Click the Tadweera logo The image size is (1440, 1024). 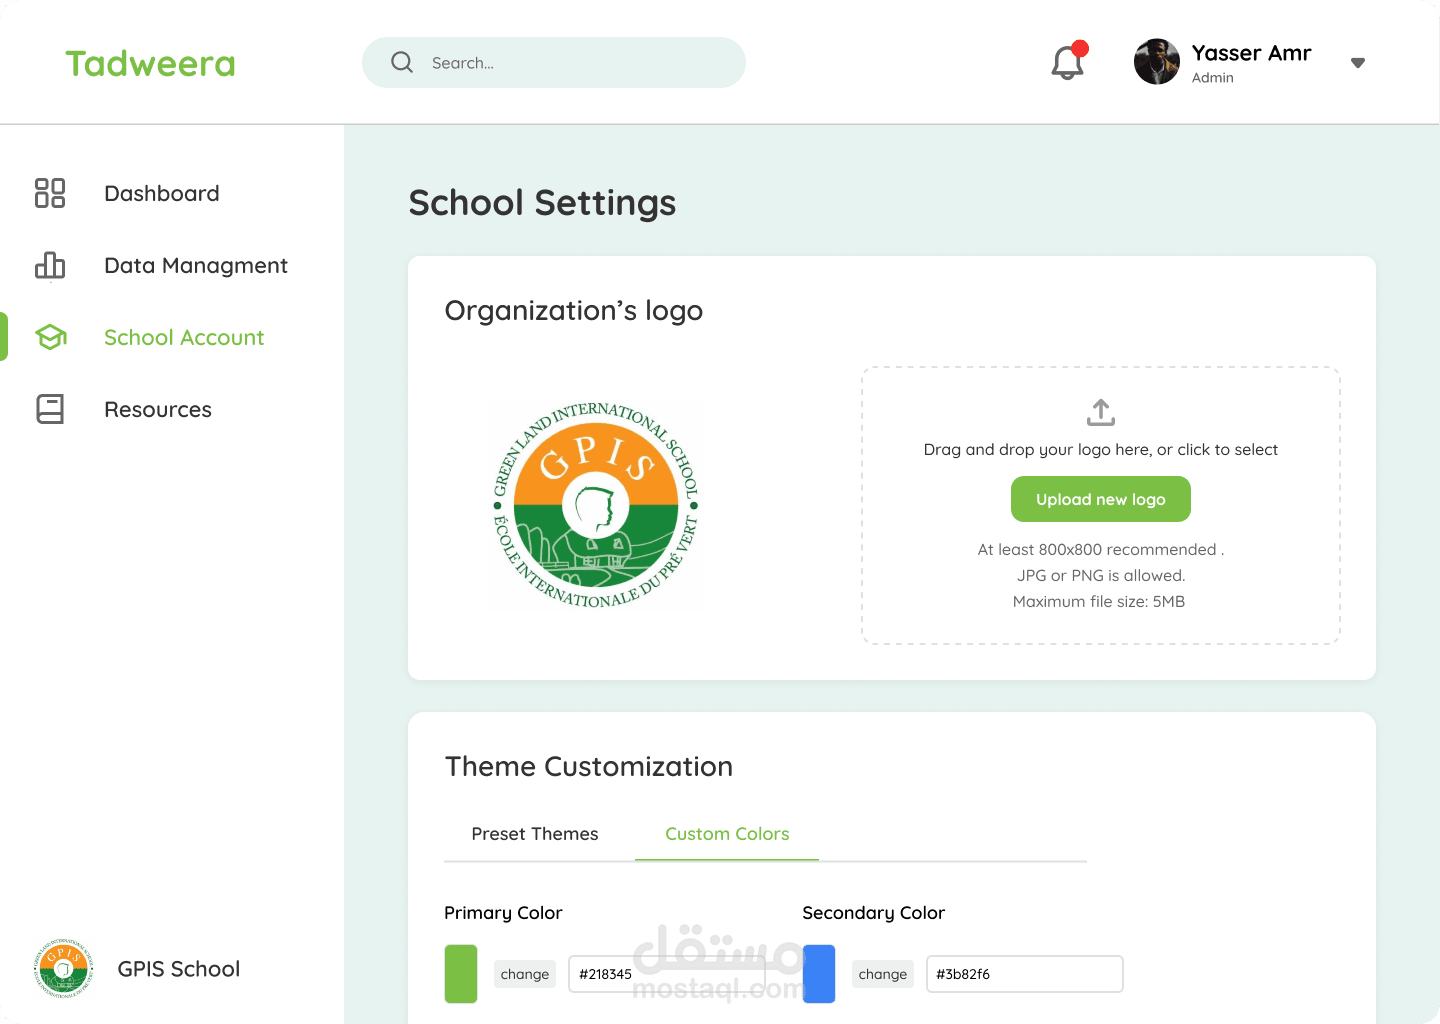point(150,64)
